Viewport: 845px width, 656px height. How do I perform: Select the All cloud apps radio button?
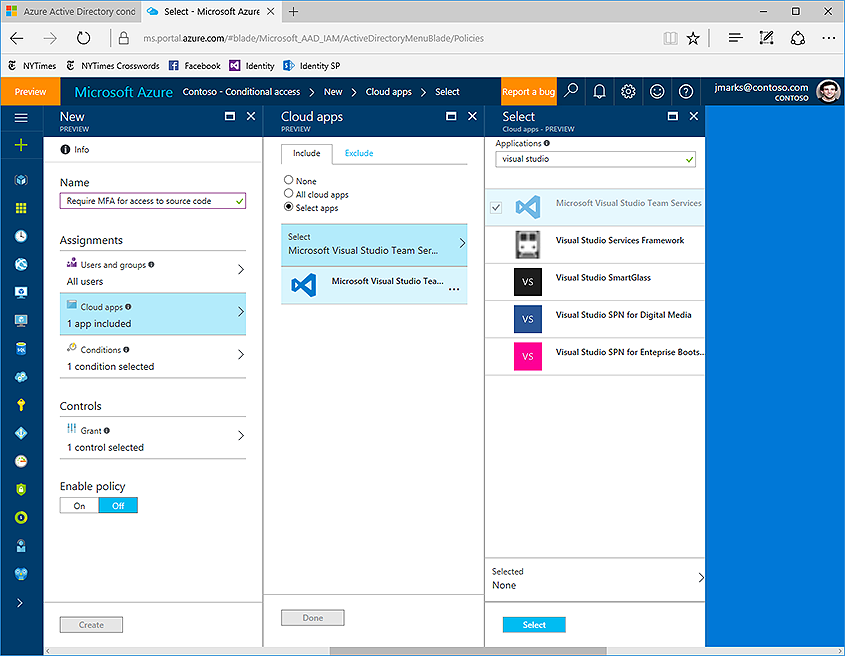pyautogui.click(x=288, y=194)
